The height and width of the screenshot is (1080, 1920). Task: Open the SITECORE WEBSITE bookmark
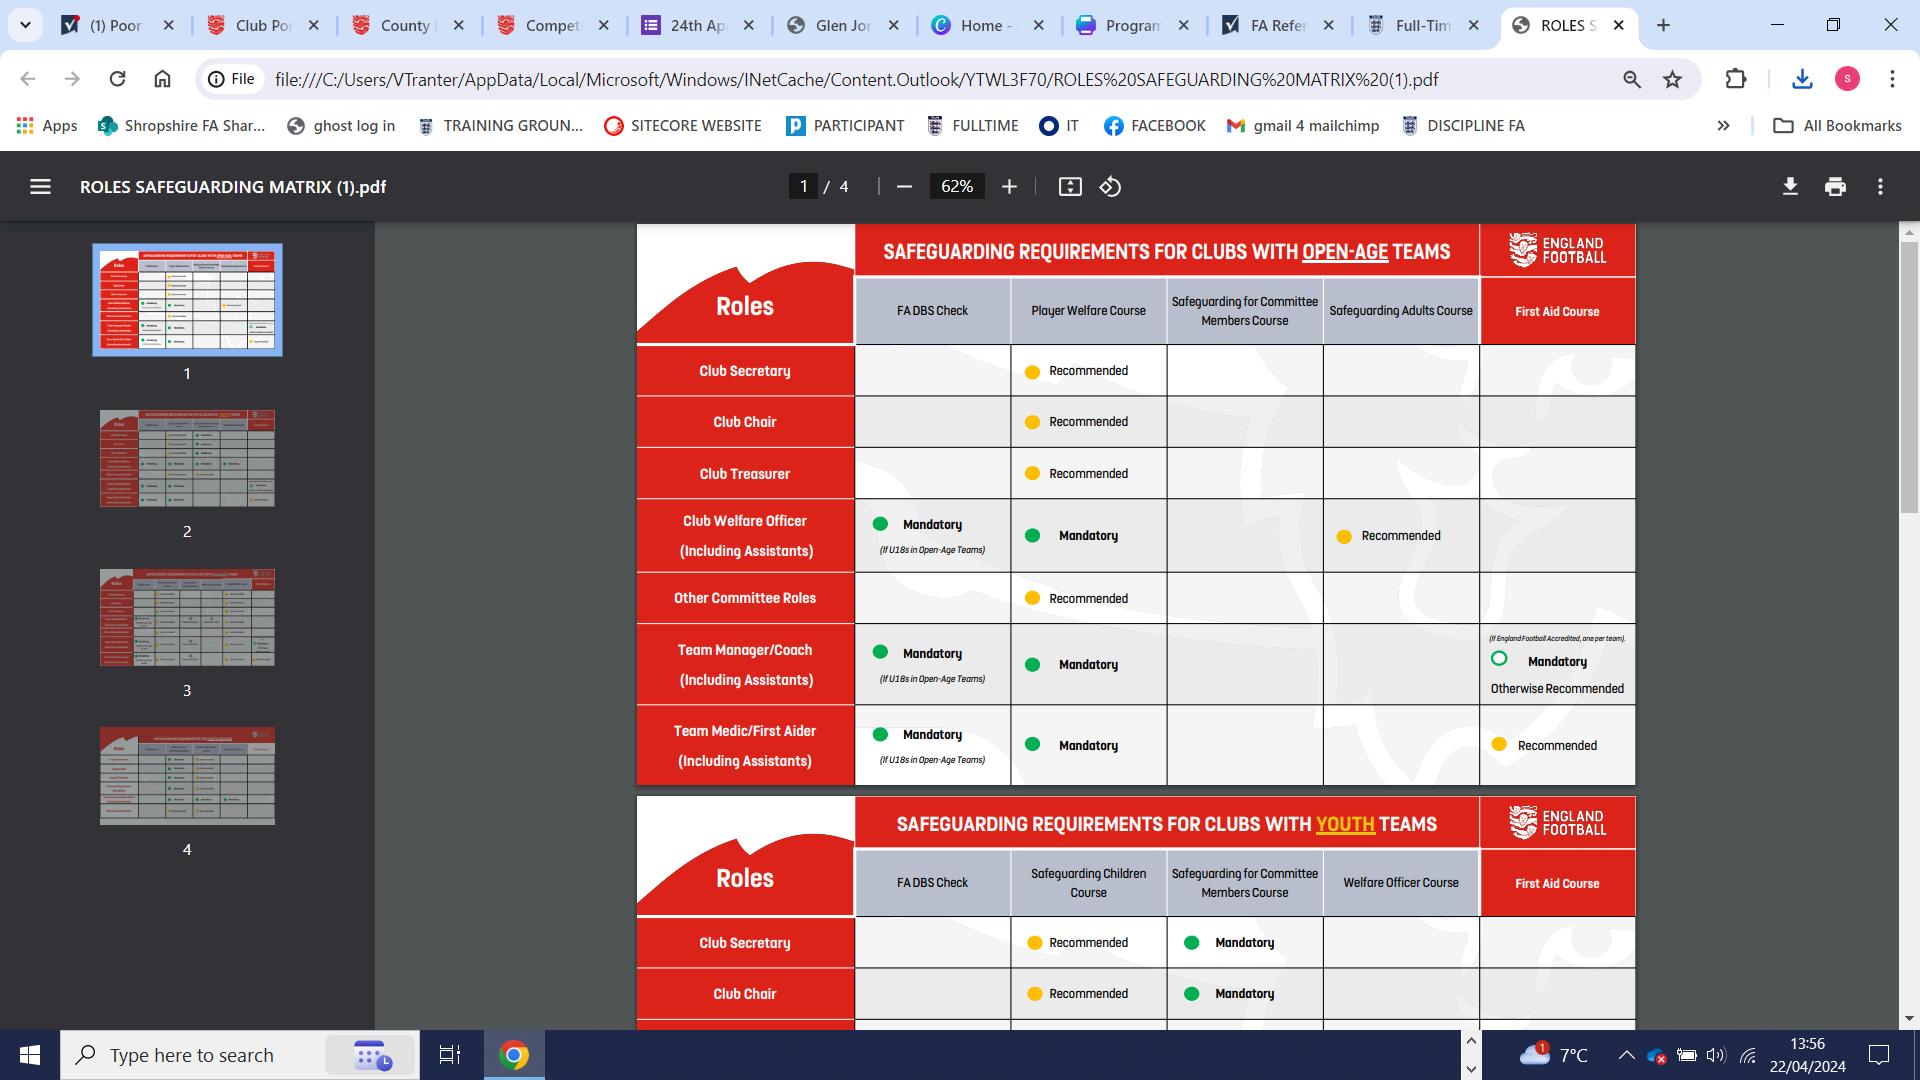(x=683, y=126)
